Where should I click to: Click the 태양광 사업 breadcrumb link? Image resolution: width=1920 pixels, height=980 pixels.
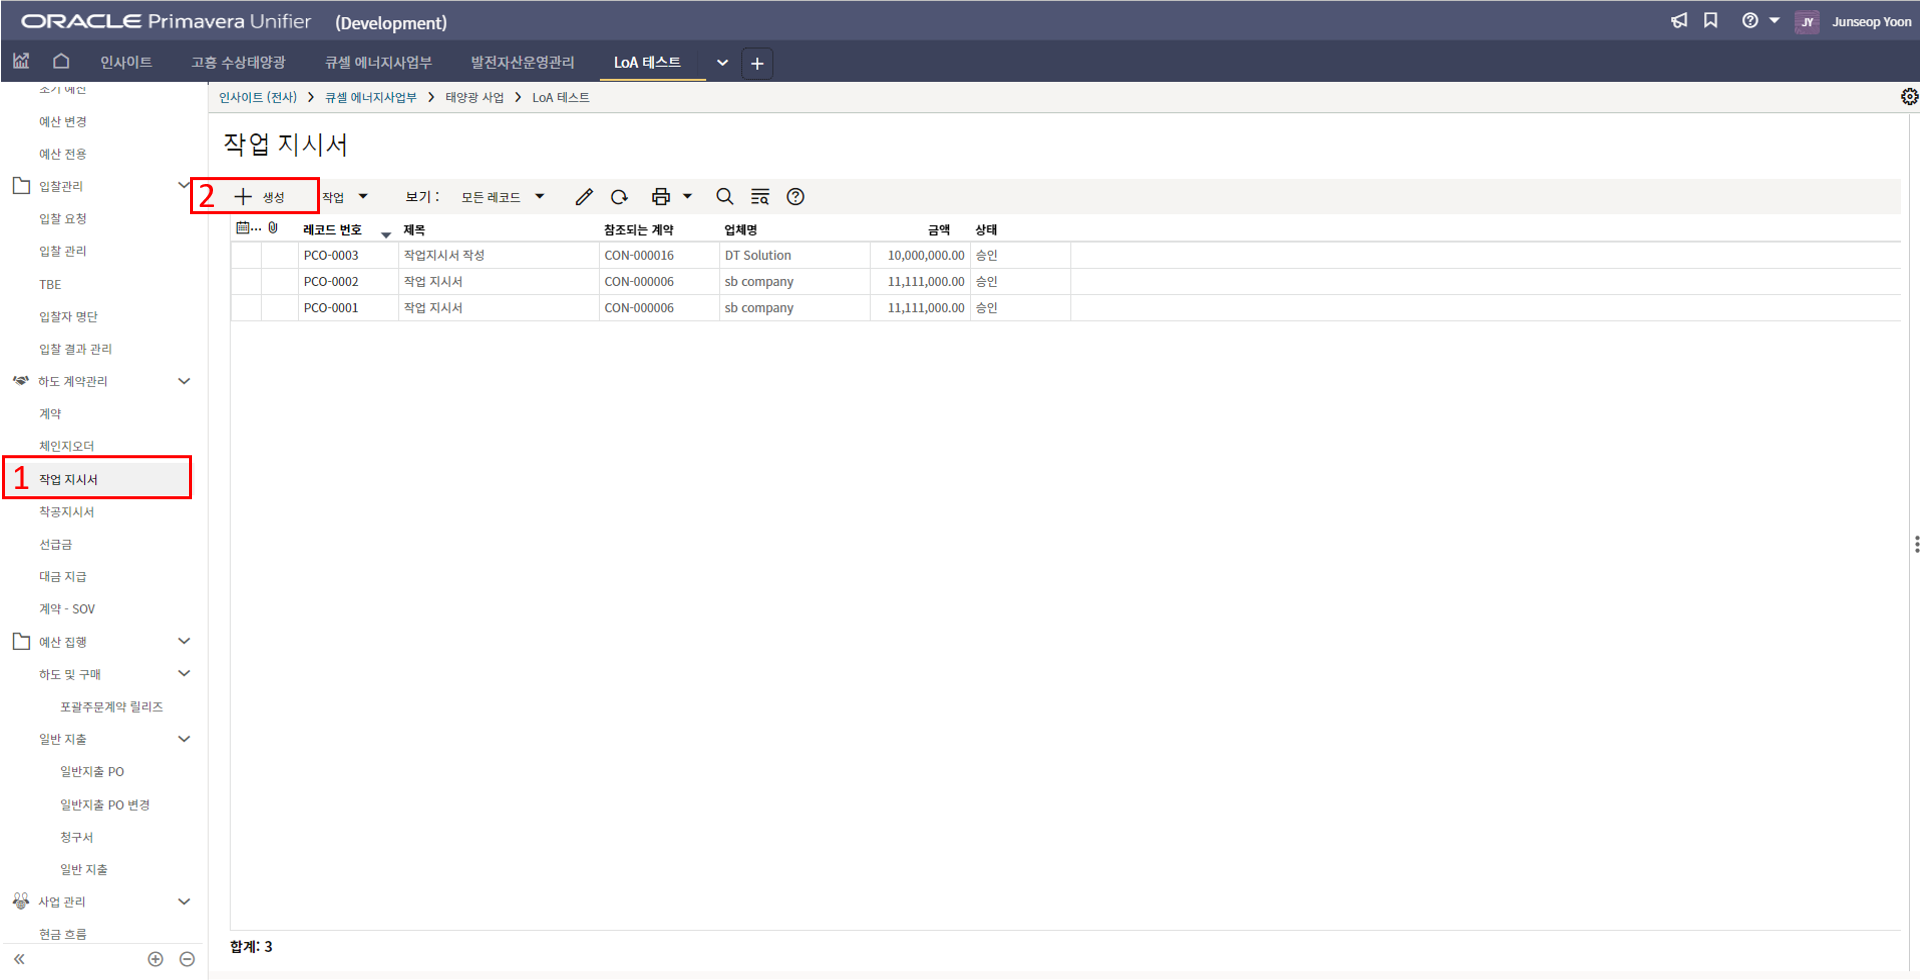[x=474, y=98]
